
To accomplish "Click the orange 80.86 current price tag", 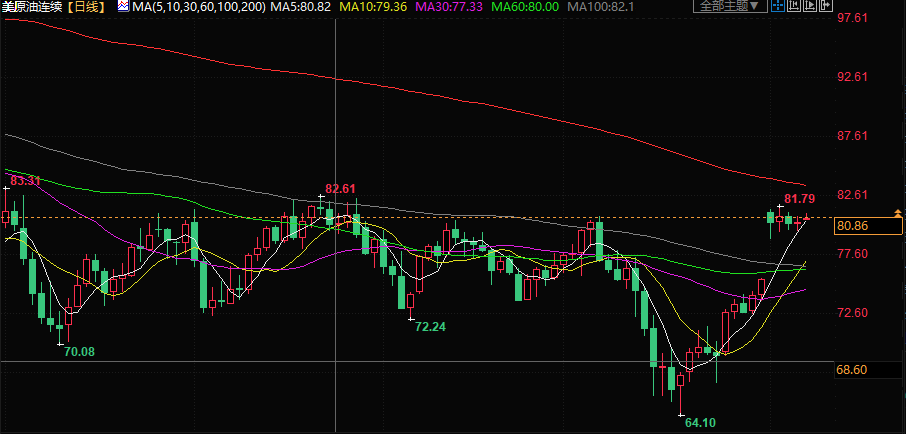I will (x=868, y=226).
